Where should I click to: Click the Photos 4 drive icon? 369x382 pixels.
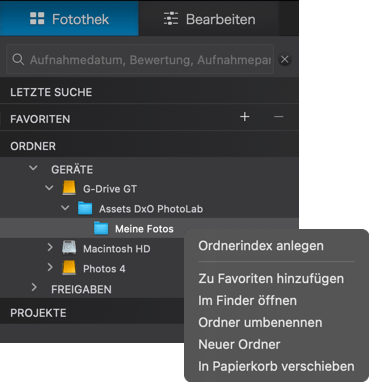[x=69, y=268]
